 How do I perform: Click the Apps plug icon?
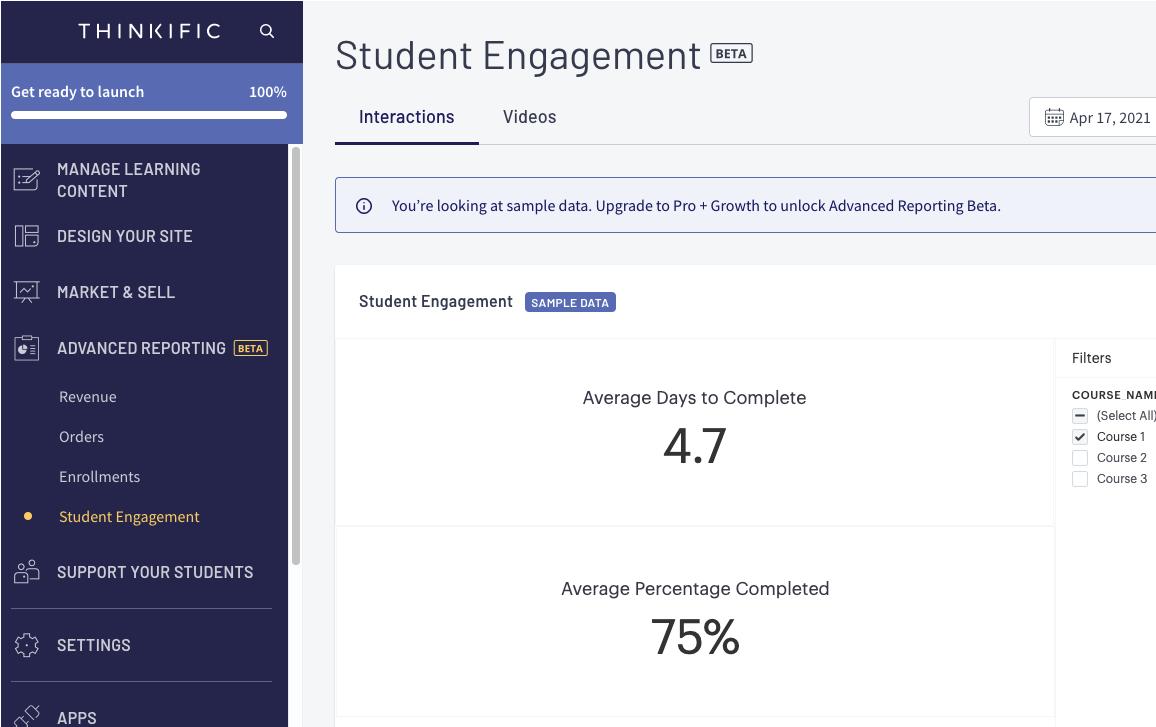27,716
